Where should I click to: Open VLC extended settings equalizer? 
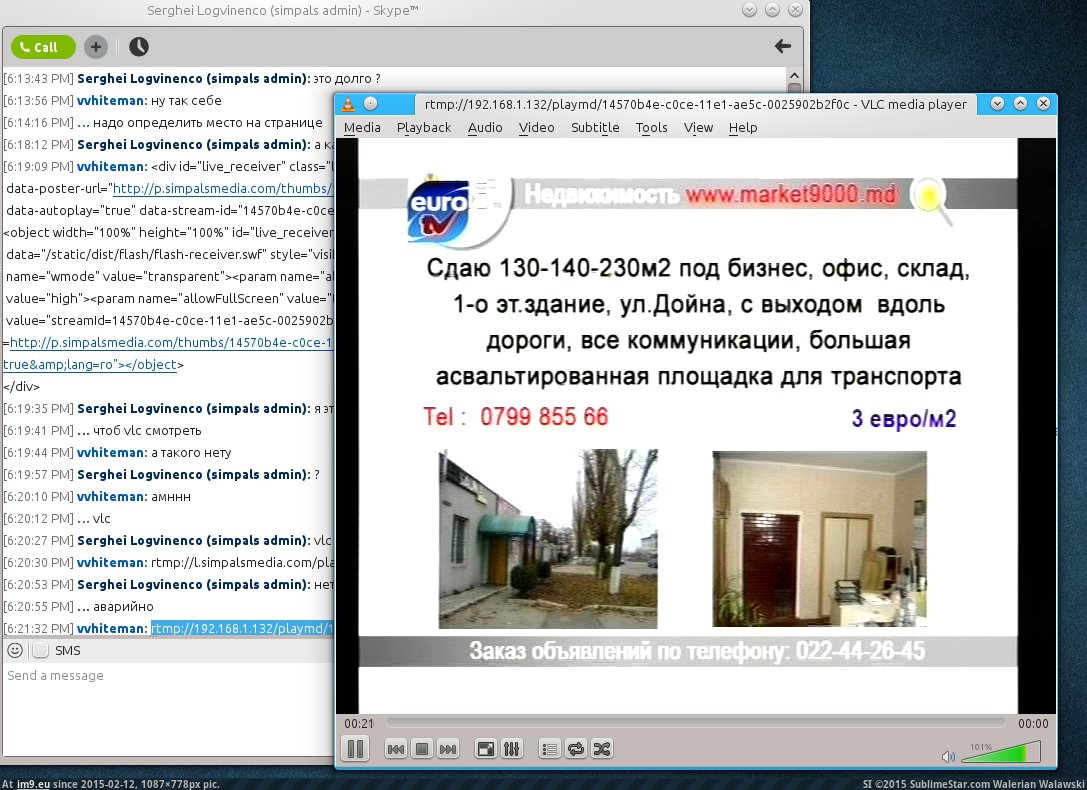511,749
